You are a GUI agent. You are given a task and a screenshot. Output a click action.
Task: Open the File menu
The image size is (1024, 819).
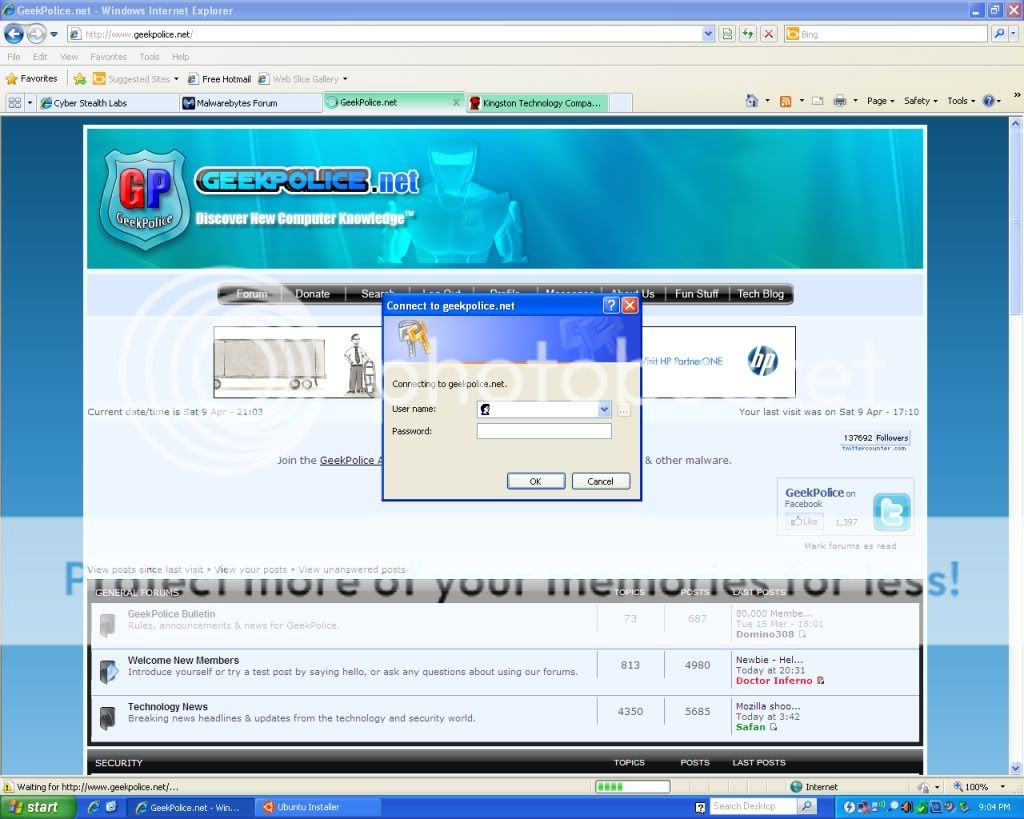[14, 57]
